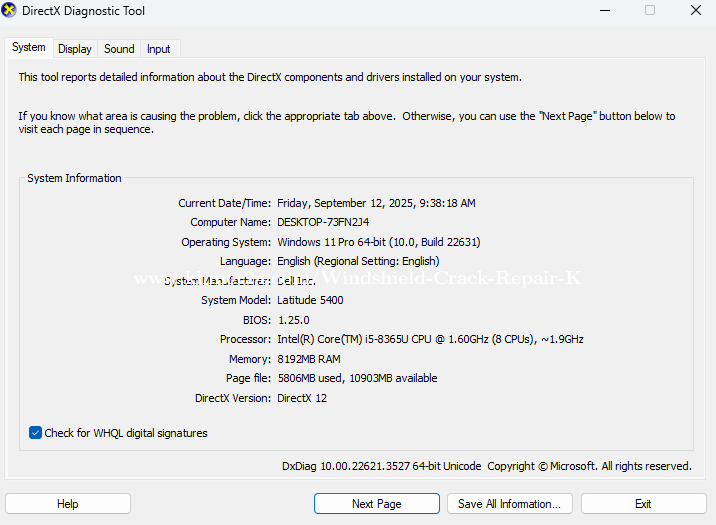Click the DirectX icon in the title bar

click(10, 11)
